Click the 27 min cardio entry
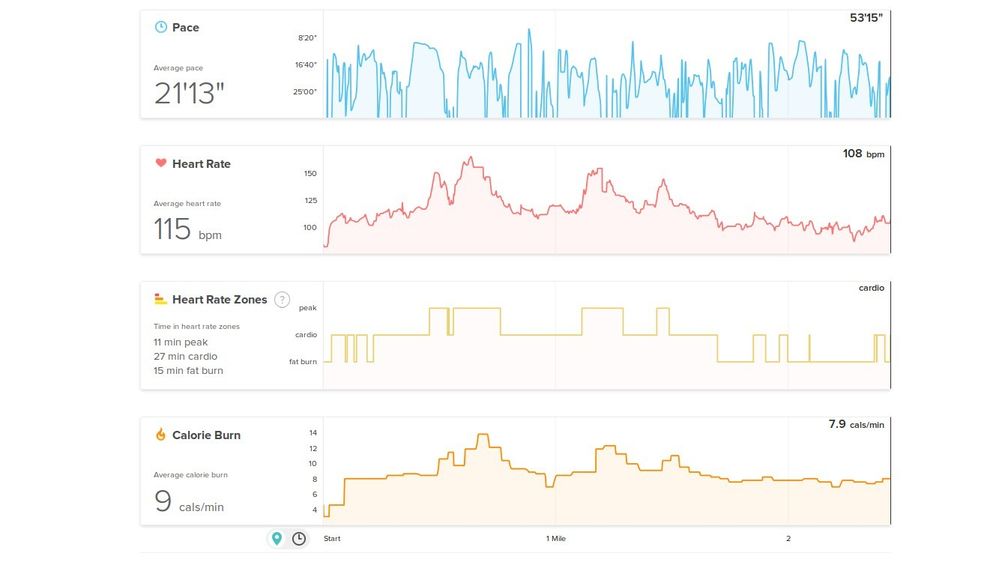 coord(185,356)
